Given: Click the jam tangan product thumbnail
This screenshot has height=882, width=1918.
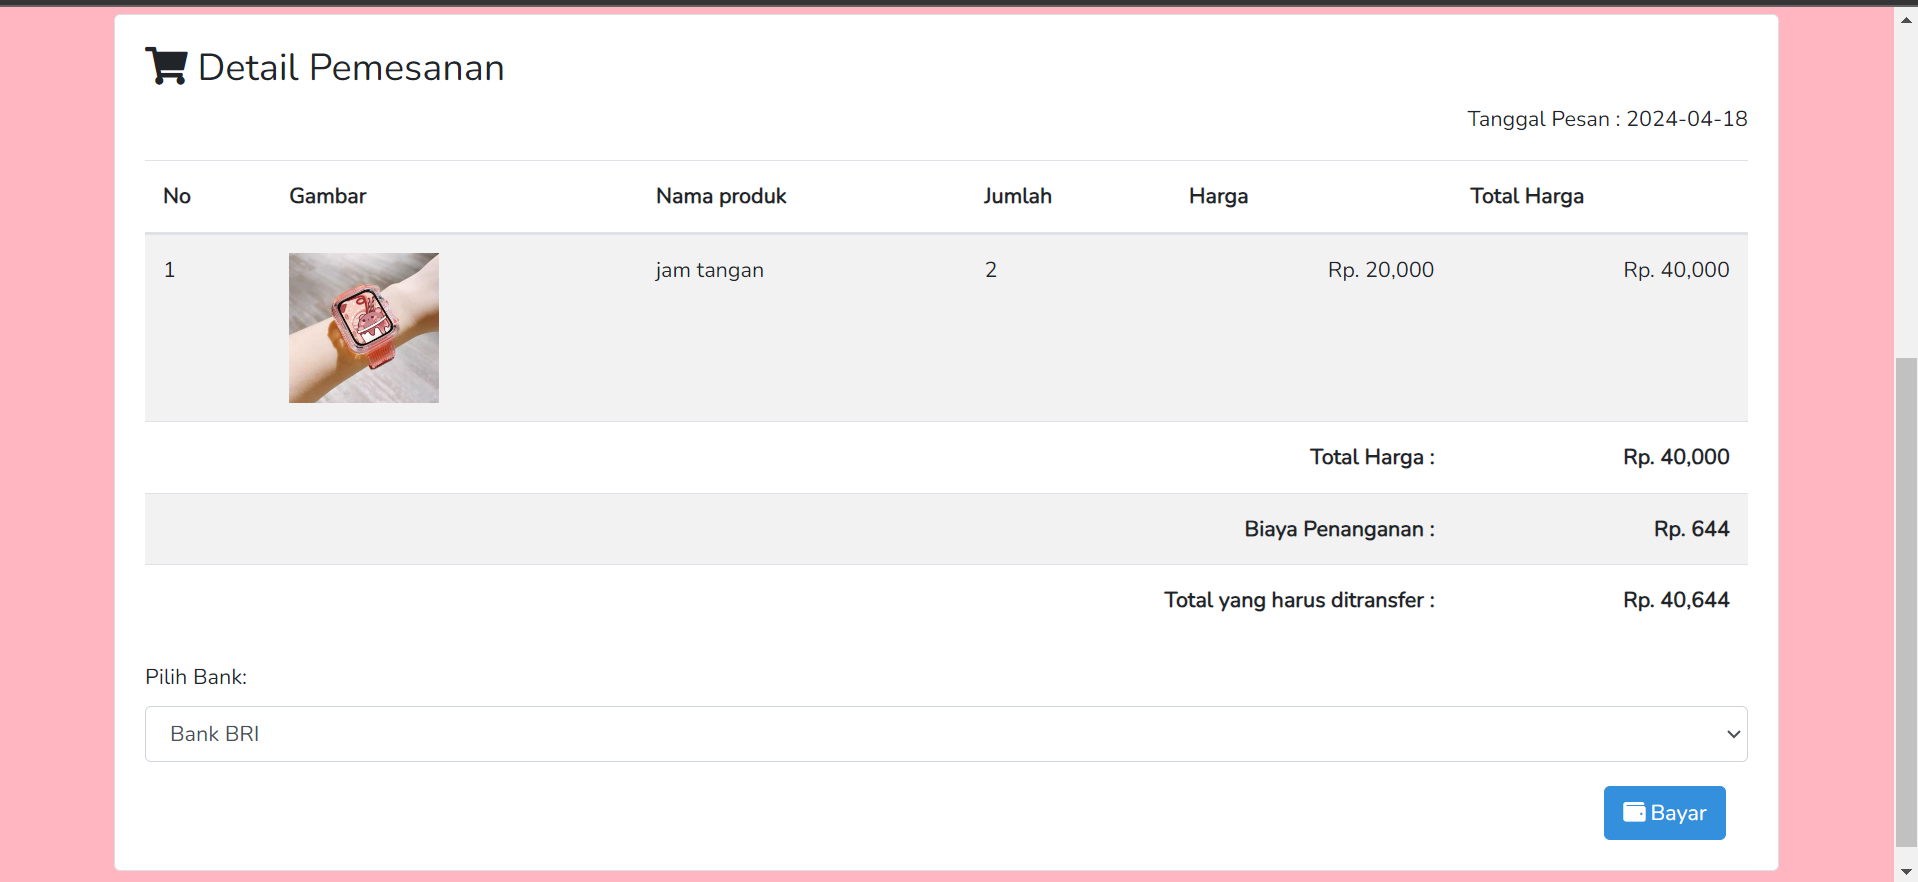Looking at the screenshot, I should click(x=364, y=328).
